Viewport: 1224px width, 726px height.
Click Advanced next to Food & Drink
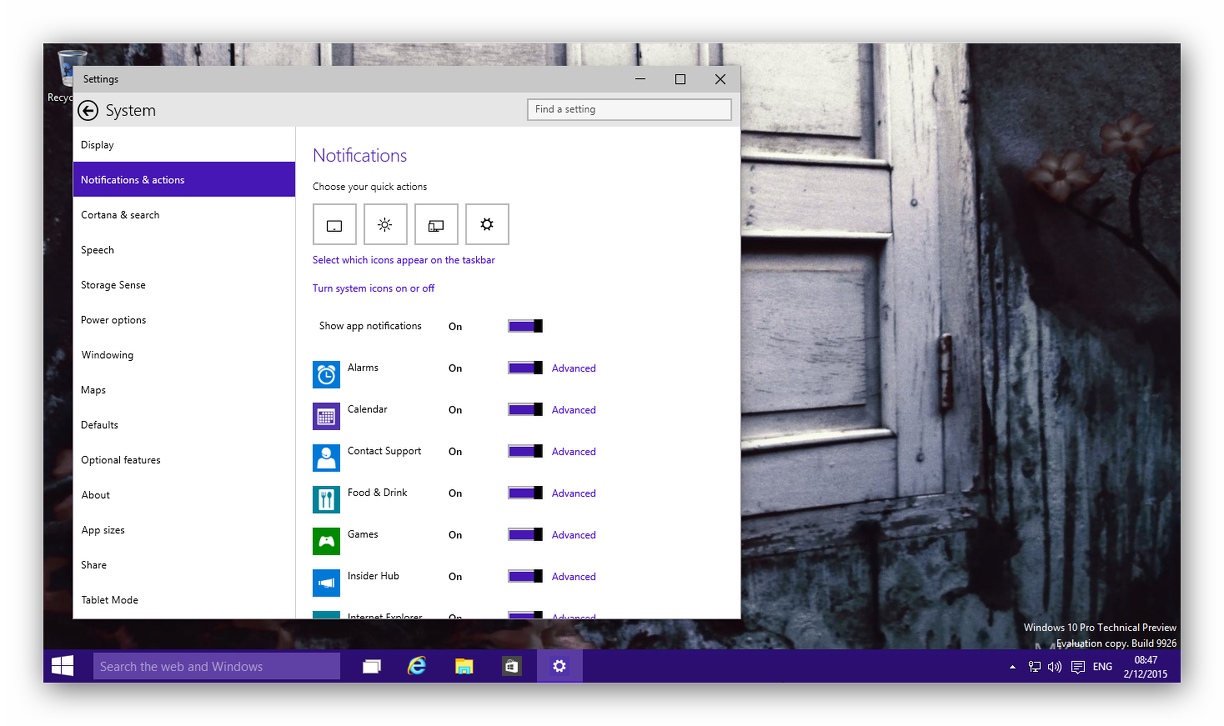(574, 493)
